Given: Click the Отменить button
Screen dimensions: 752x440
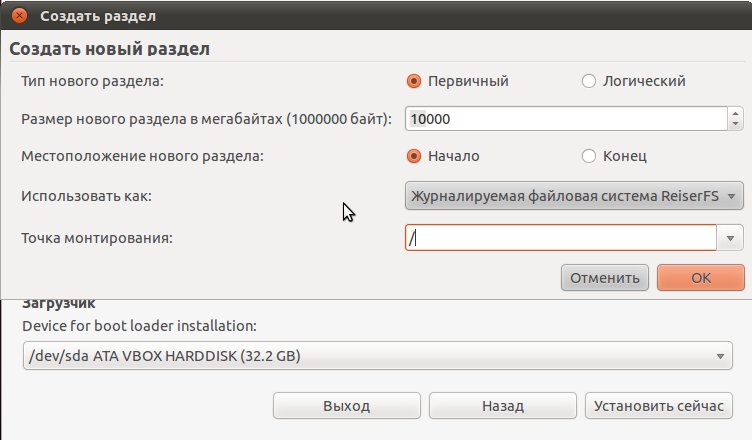Looking at the screenshot, I should [605, 278].
